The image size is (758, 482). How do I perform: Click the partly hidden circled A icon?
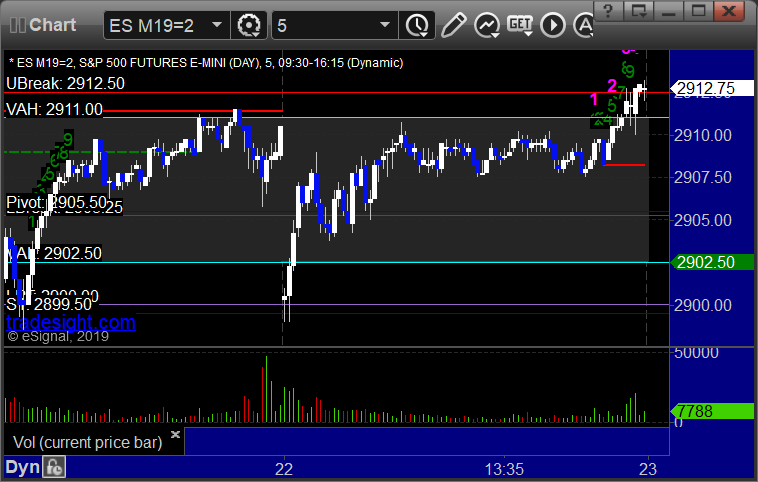pos(583,25)
